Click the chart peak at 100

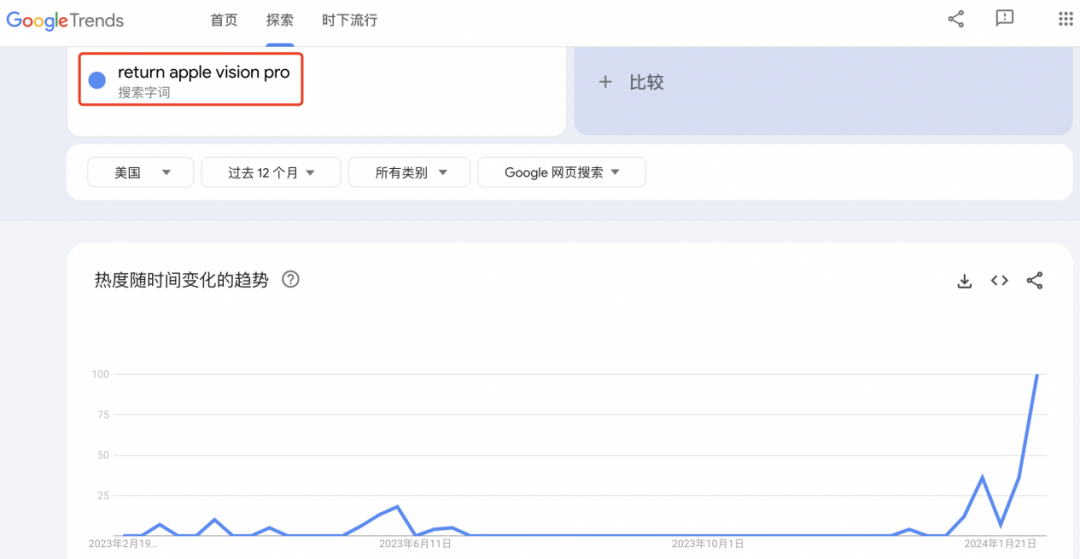click(x=1037, y=375)
